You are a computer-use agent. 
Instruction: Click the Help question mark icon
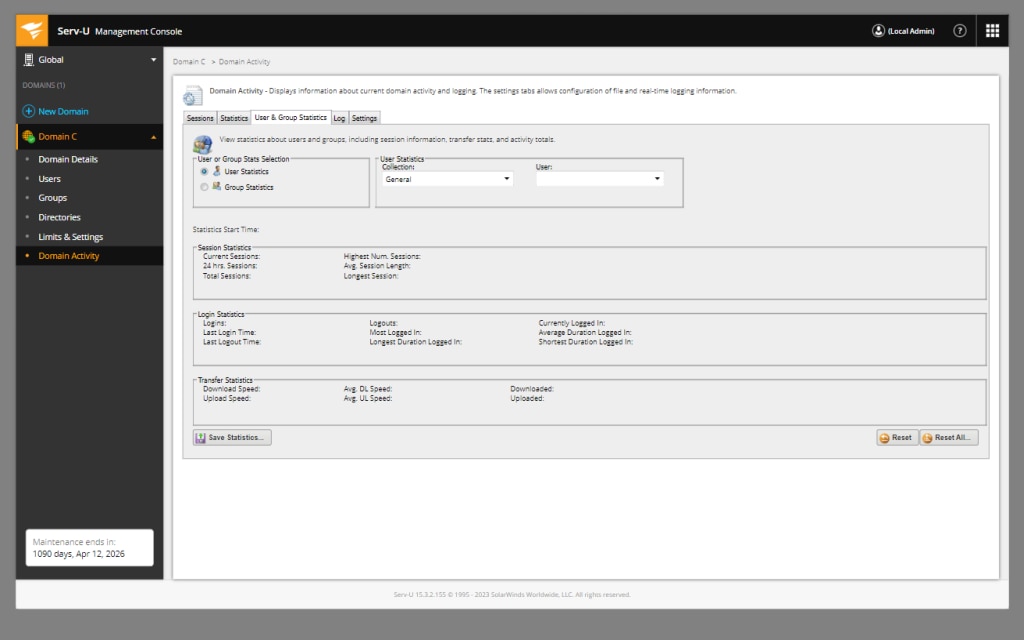[x=959, y=30]
